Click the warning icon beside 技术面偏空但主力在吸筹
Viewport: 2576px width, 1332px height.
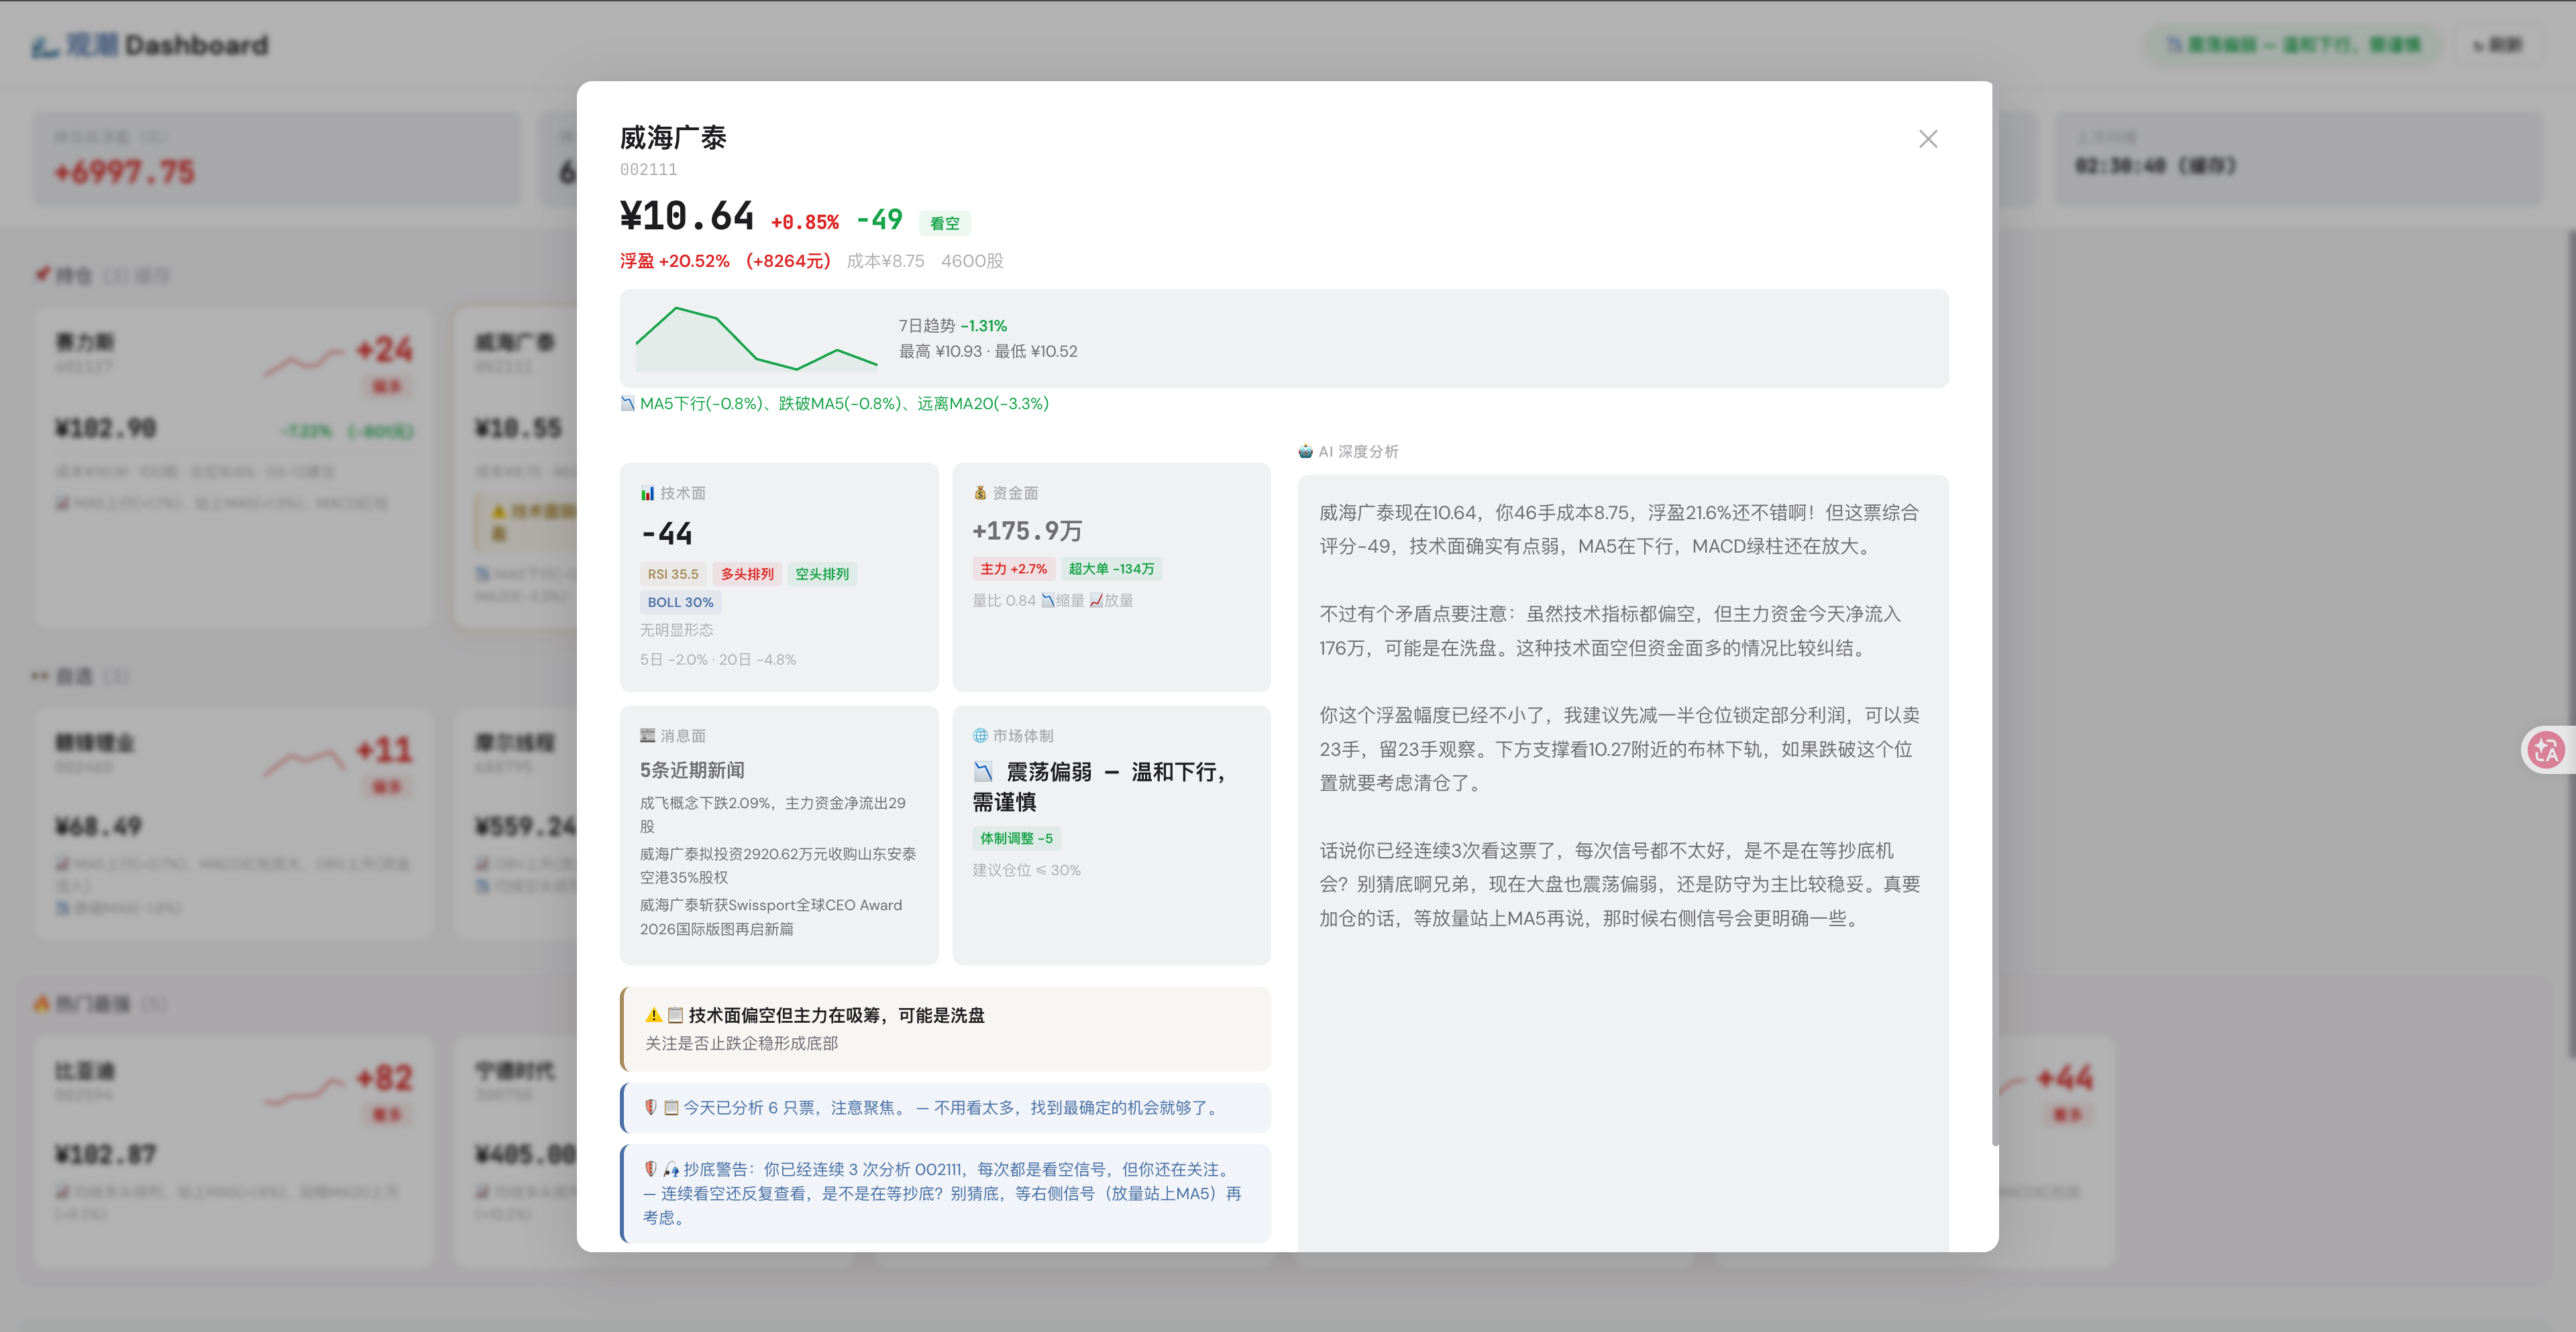pos(654,1015)
